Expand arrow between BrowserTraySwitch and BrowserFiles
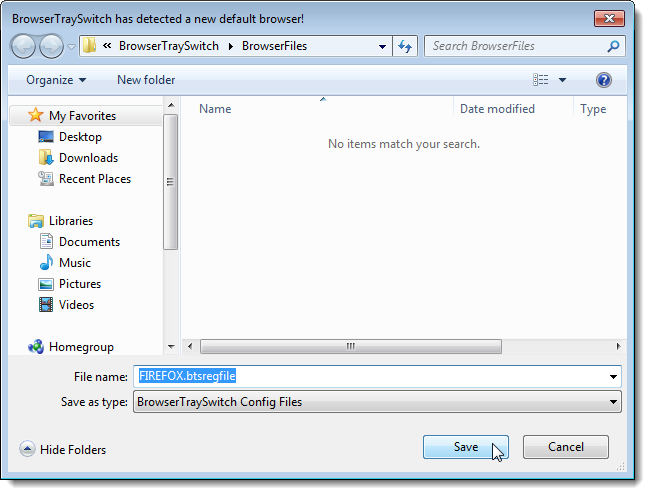This screenshot has width=650, height=495. [230, 46]
